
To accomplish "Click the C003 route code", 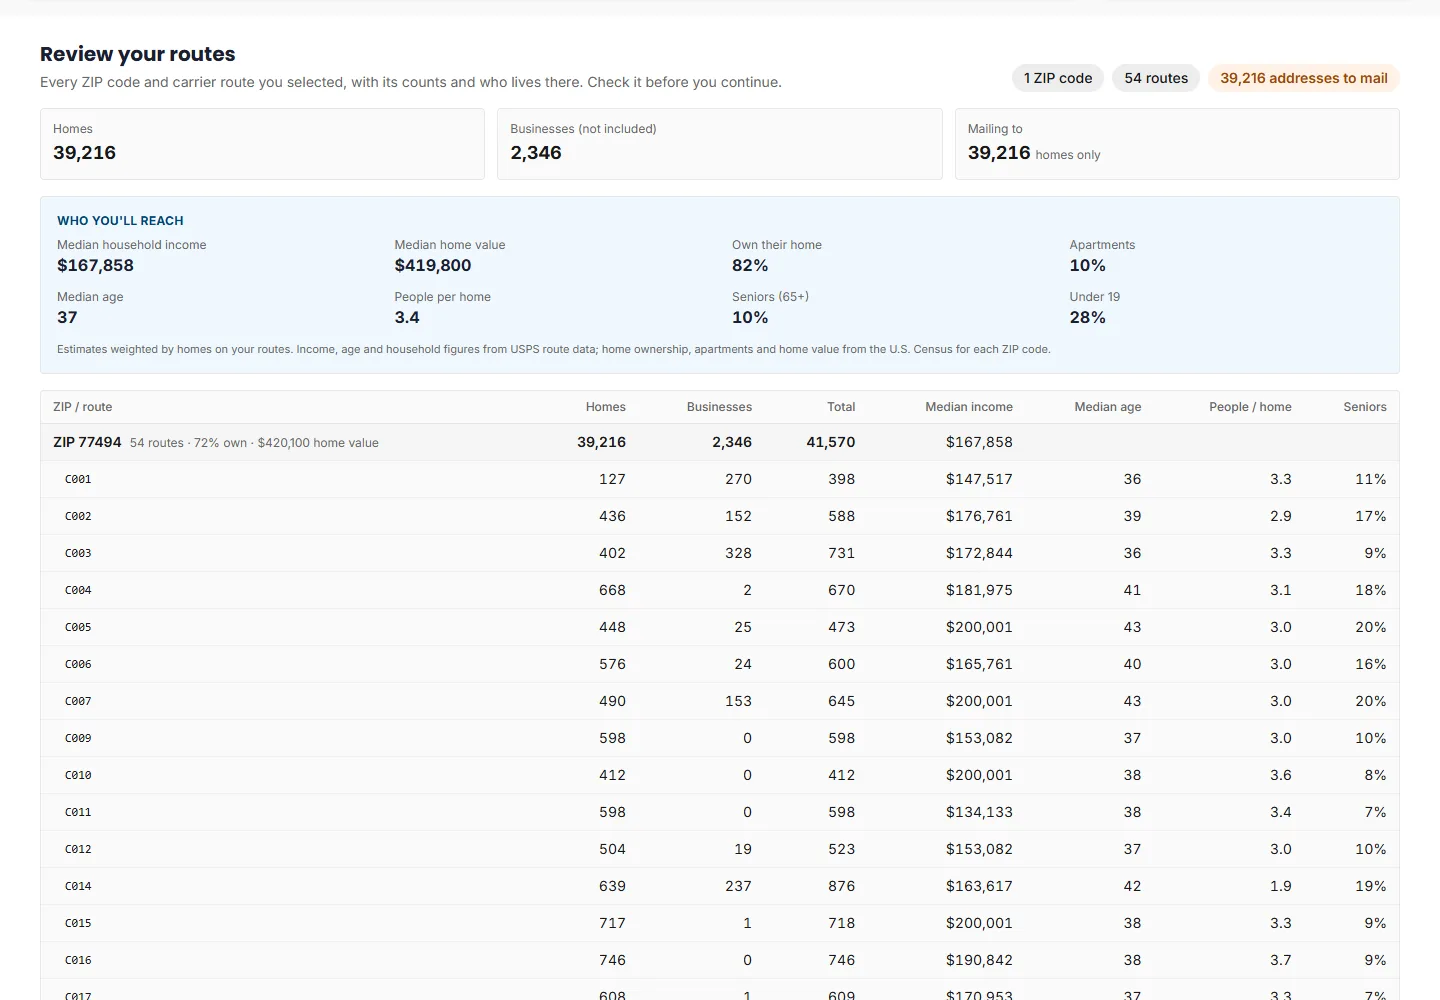I will coord(78,553).
